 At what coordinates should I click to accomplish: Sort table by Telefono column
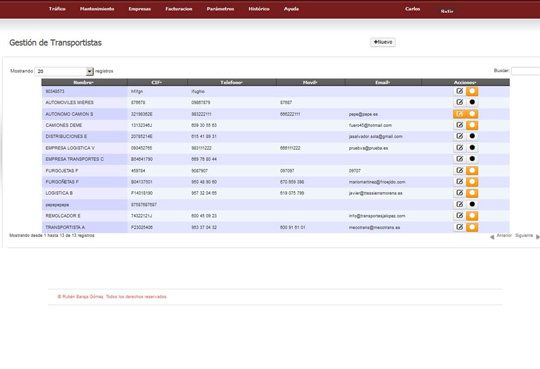tap(232, 82)
